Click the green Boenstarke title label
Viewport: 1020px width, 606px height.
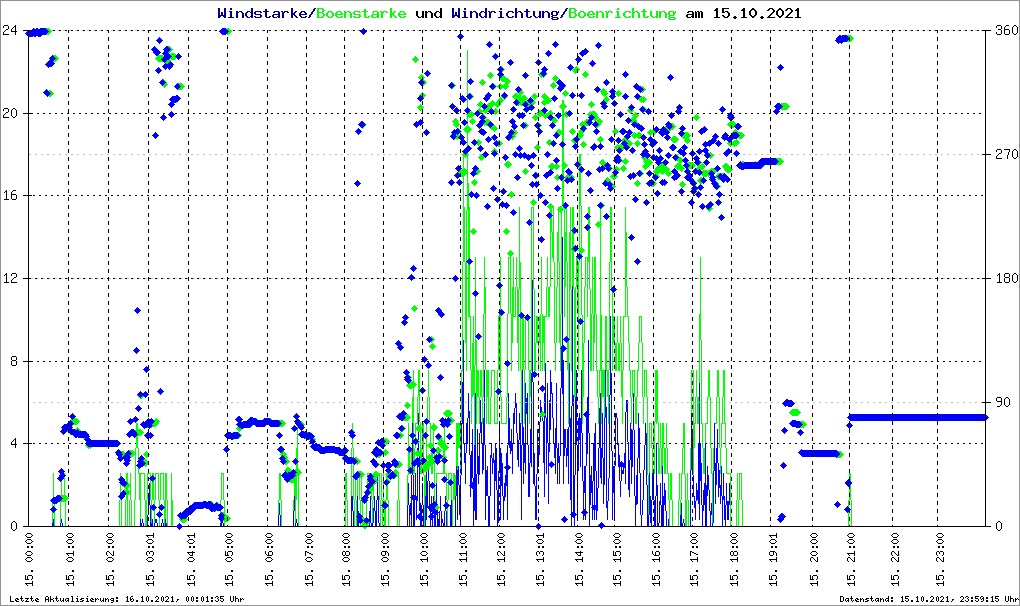click(363, 14)
